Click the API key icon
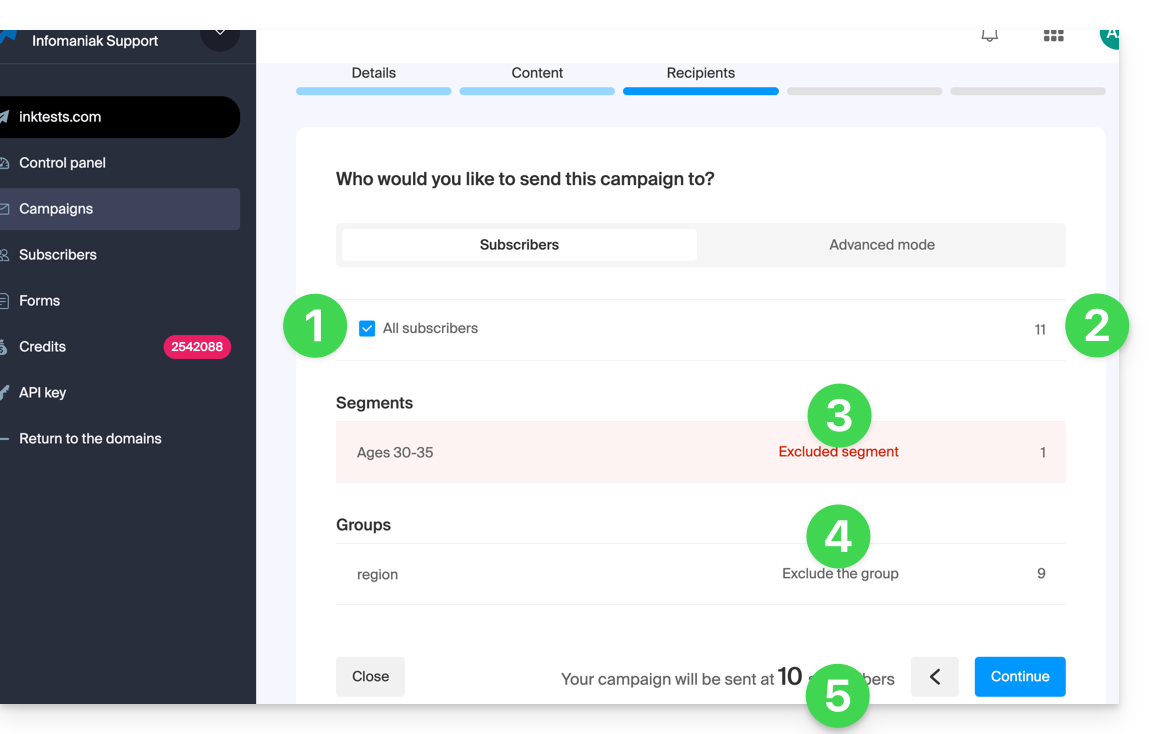This screenshot has height=734, width=1149. click(x=5, y=393)
